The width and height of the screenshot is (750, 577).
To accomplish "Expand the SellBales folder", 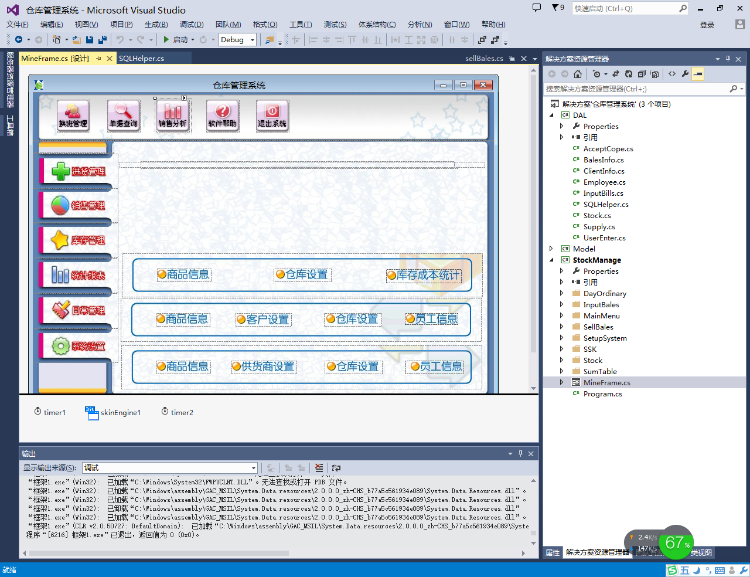I will (x=562, y=327).
